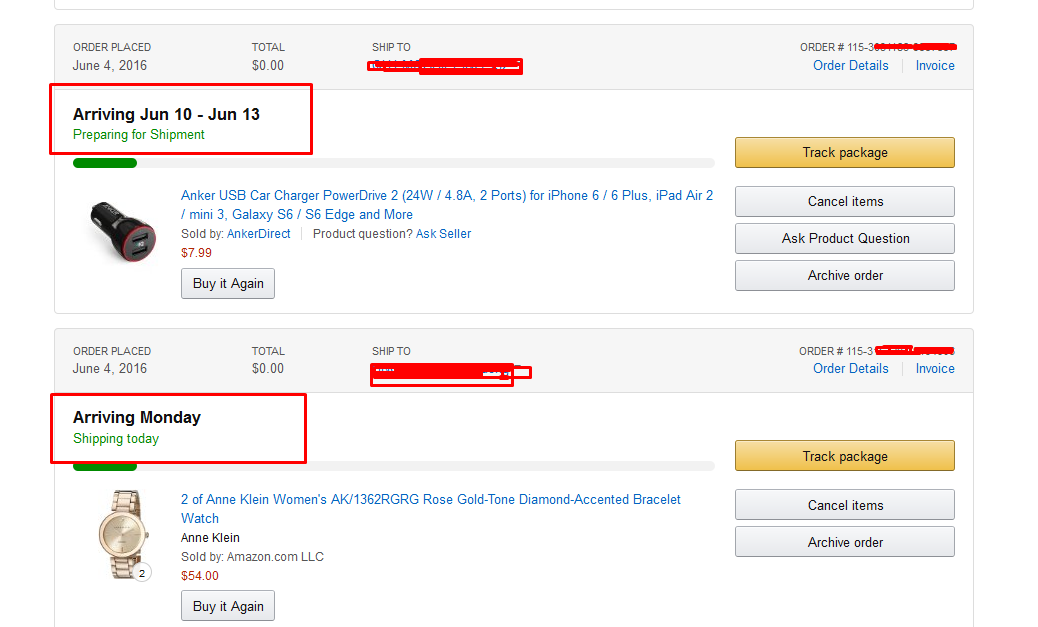Open Order Details for the watch order
Viewport: 1038px width, 627px height.
coord(850,369)
